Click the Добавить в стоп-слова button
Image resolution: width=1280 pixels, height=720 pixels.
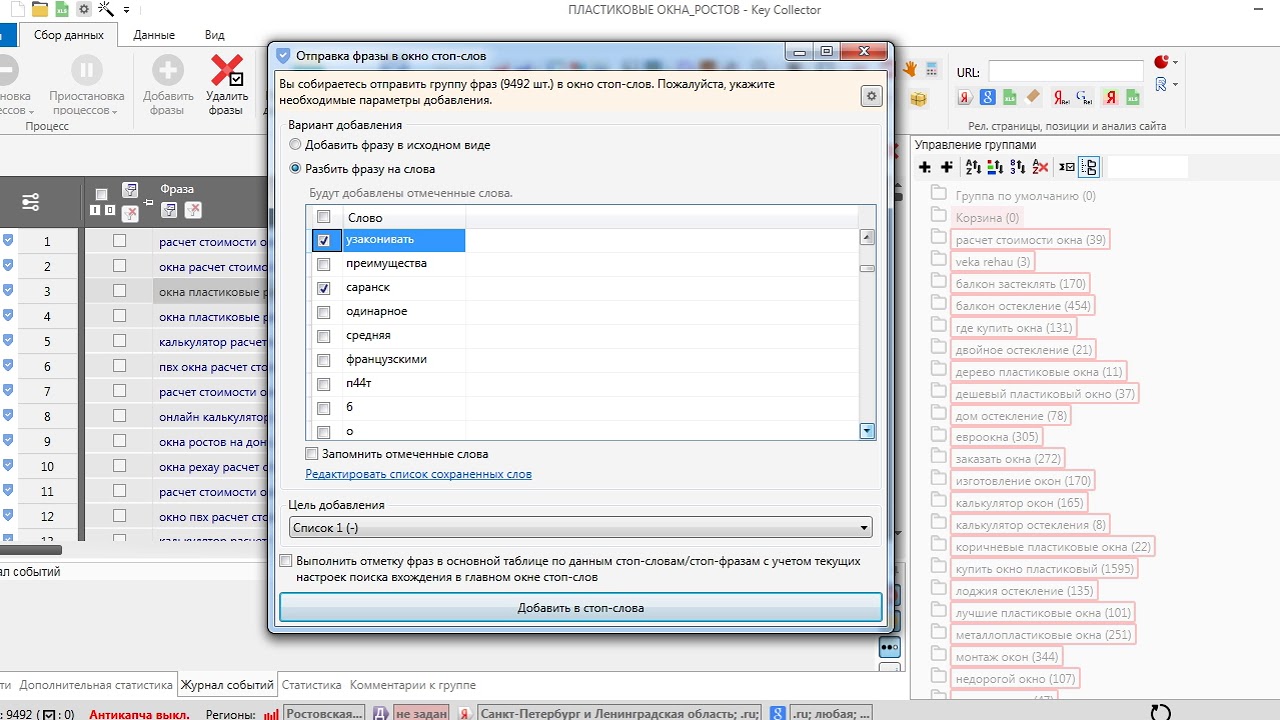[x=581, y=607]
